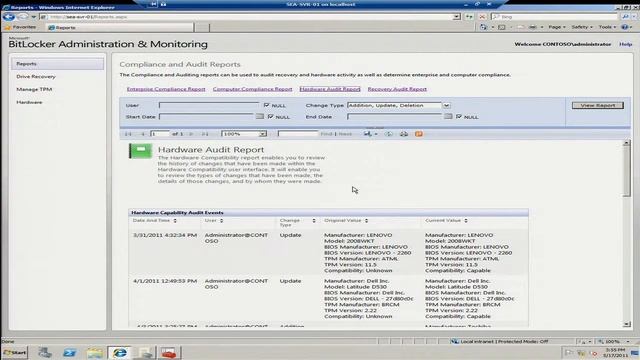The image size is (640, 360).
Task: Go to next page of report
Action: tap(191, 134)
